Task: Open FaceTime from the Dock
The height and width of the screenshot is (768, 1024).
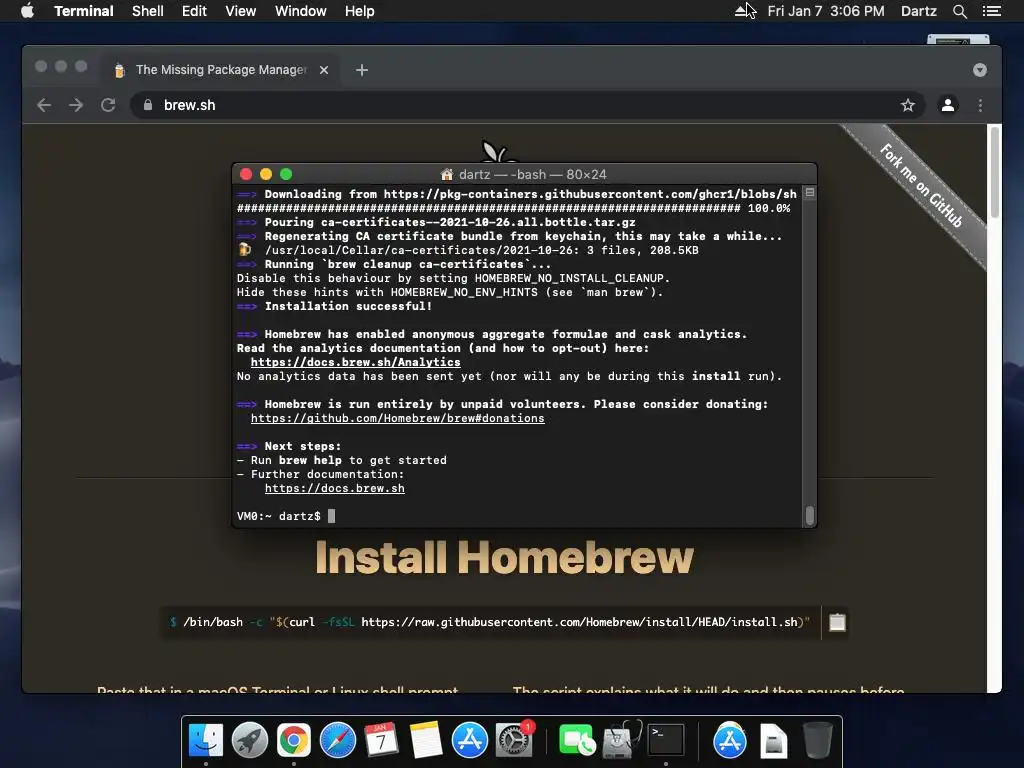Action: coord(577,741)
